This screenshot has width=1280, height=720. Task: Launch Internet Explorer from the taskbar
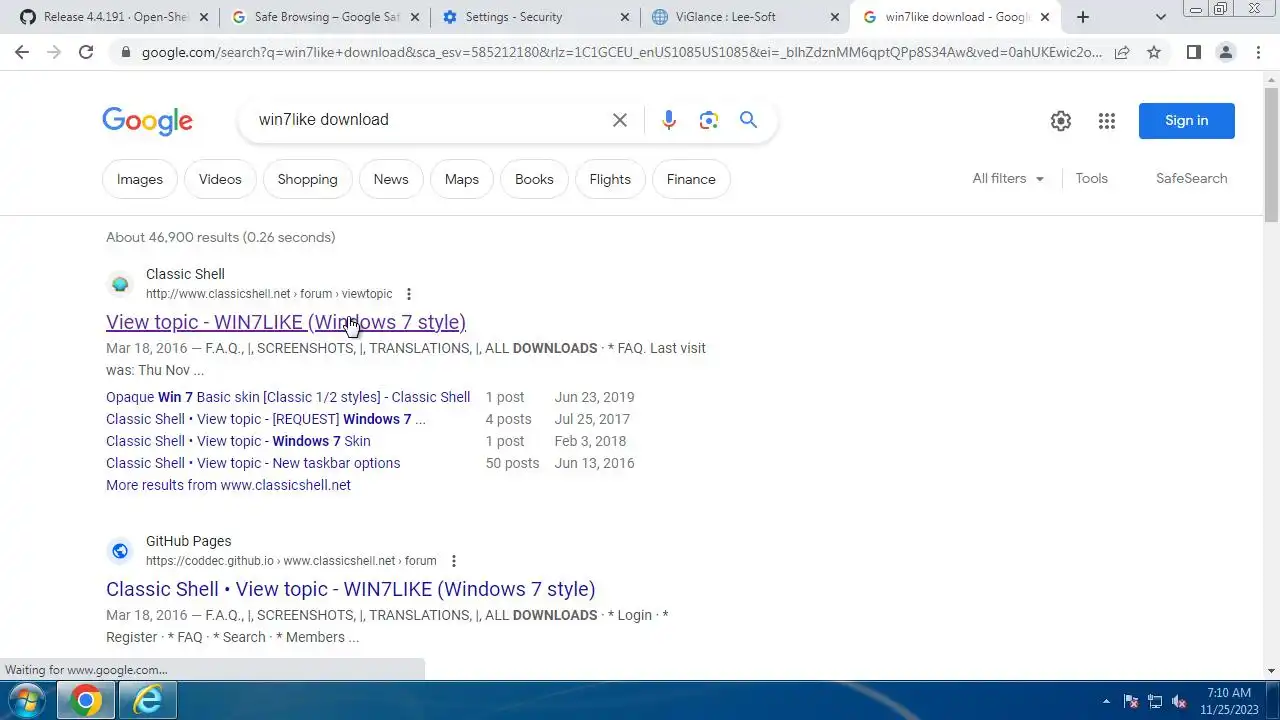[147, 700]
